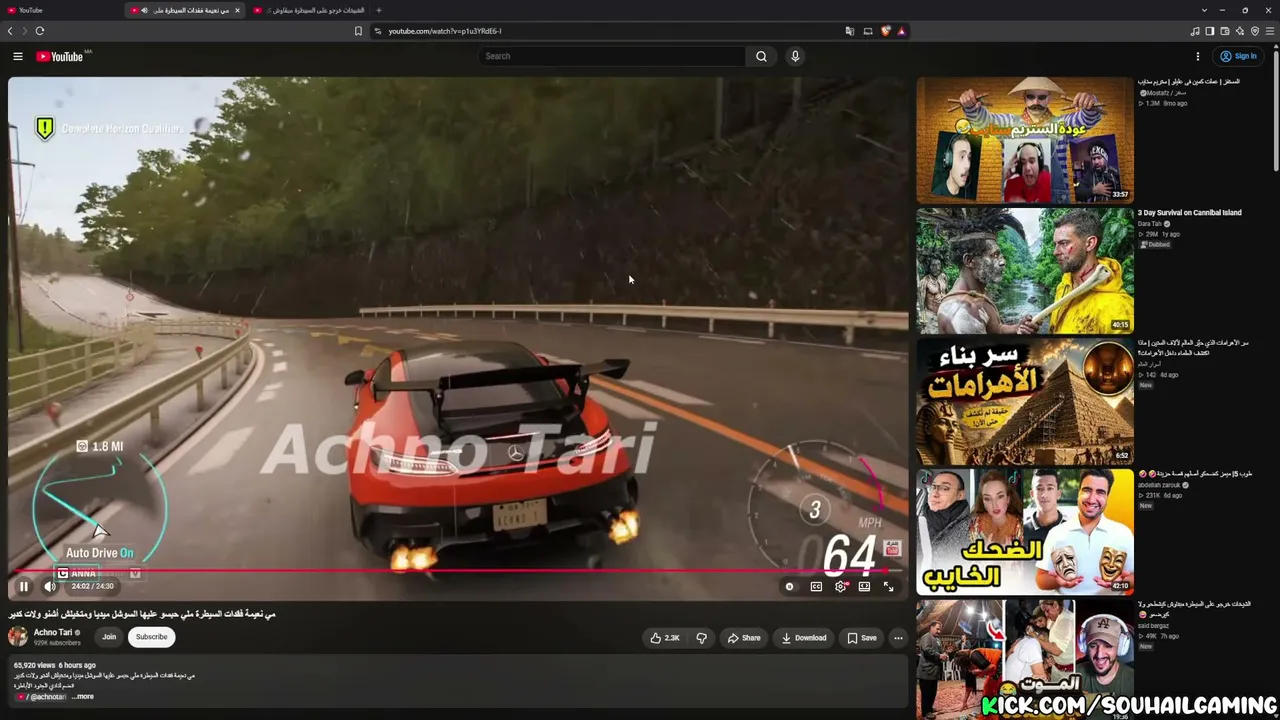The height and width of the screenshot is (720, 1280).
Task: Open more actions below the video
Action: tap(898, 638)
